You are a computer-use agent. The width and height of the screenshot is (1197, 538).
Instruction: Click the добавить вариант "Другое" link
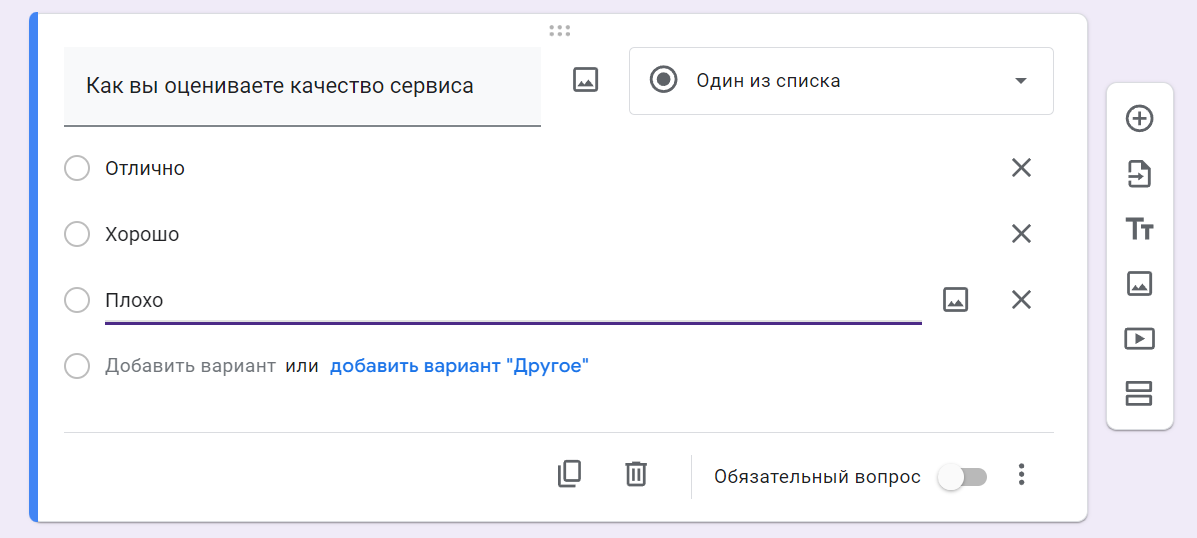(460, 366)
